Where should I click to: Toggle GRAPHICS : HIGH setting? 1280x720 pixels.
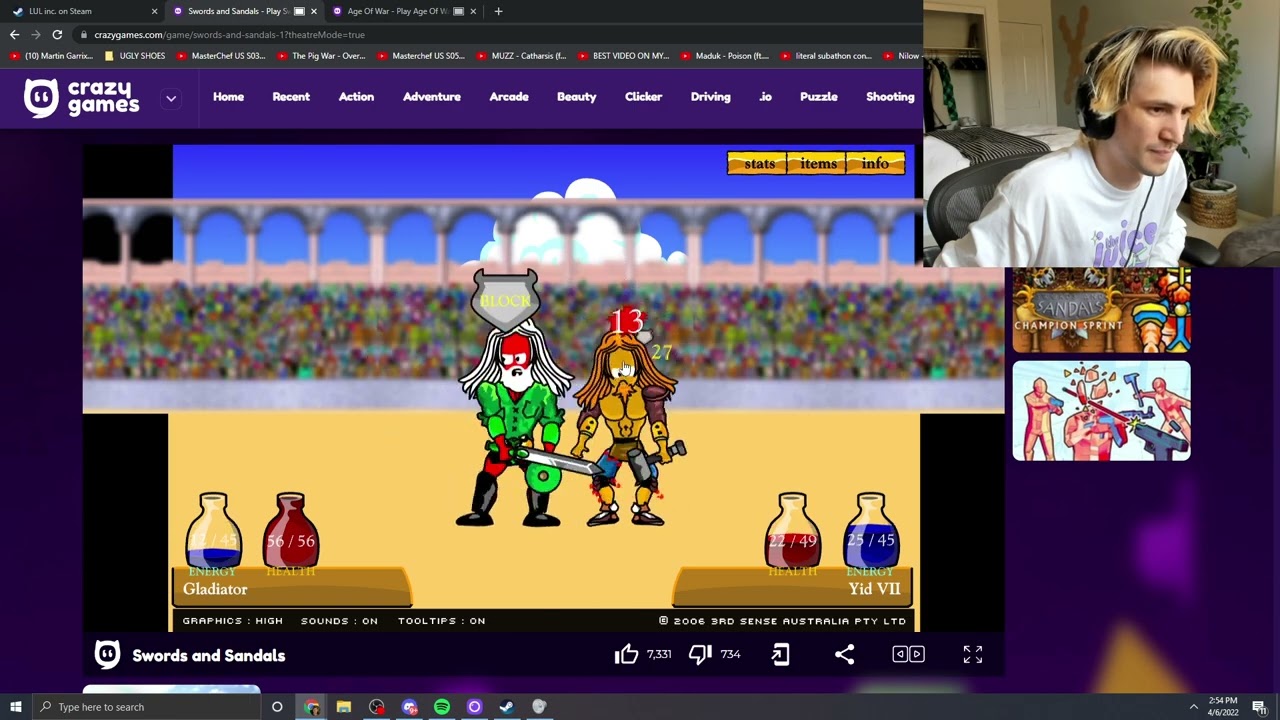pos(233,621)
